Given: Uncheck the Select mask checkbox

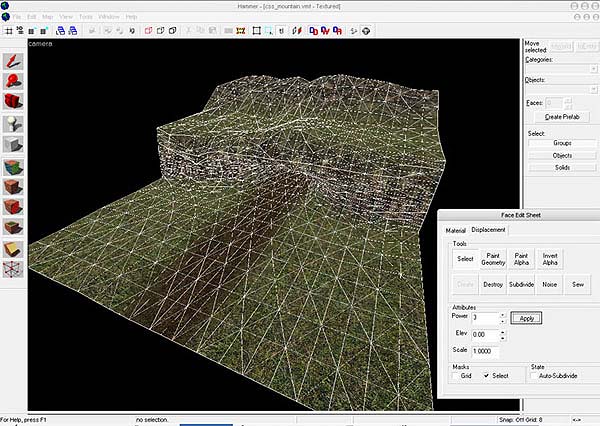Looking at the screenshot, I should [485, 376].
